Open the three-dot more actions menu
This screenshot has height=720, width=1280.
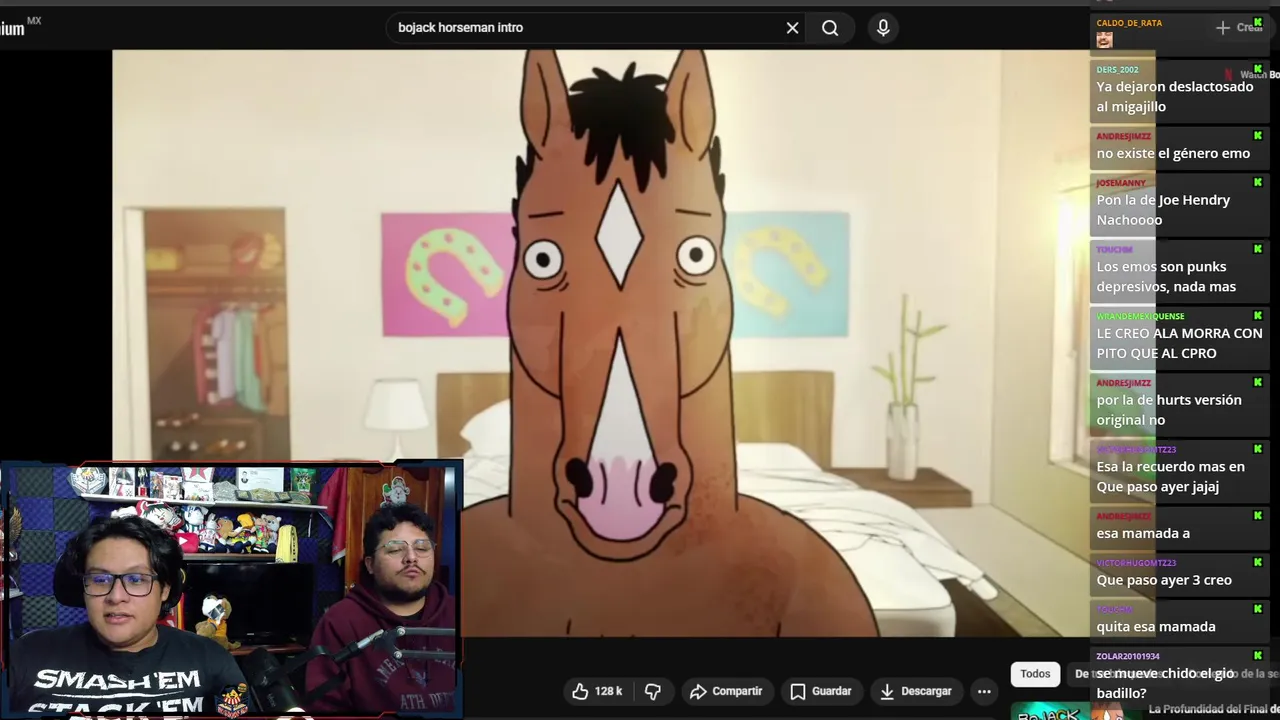(984, 691)
